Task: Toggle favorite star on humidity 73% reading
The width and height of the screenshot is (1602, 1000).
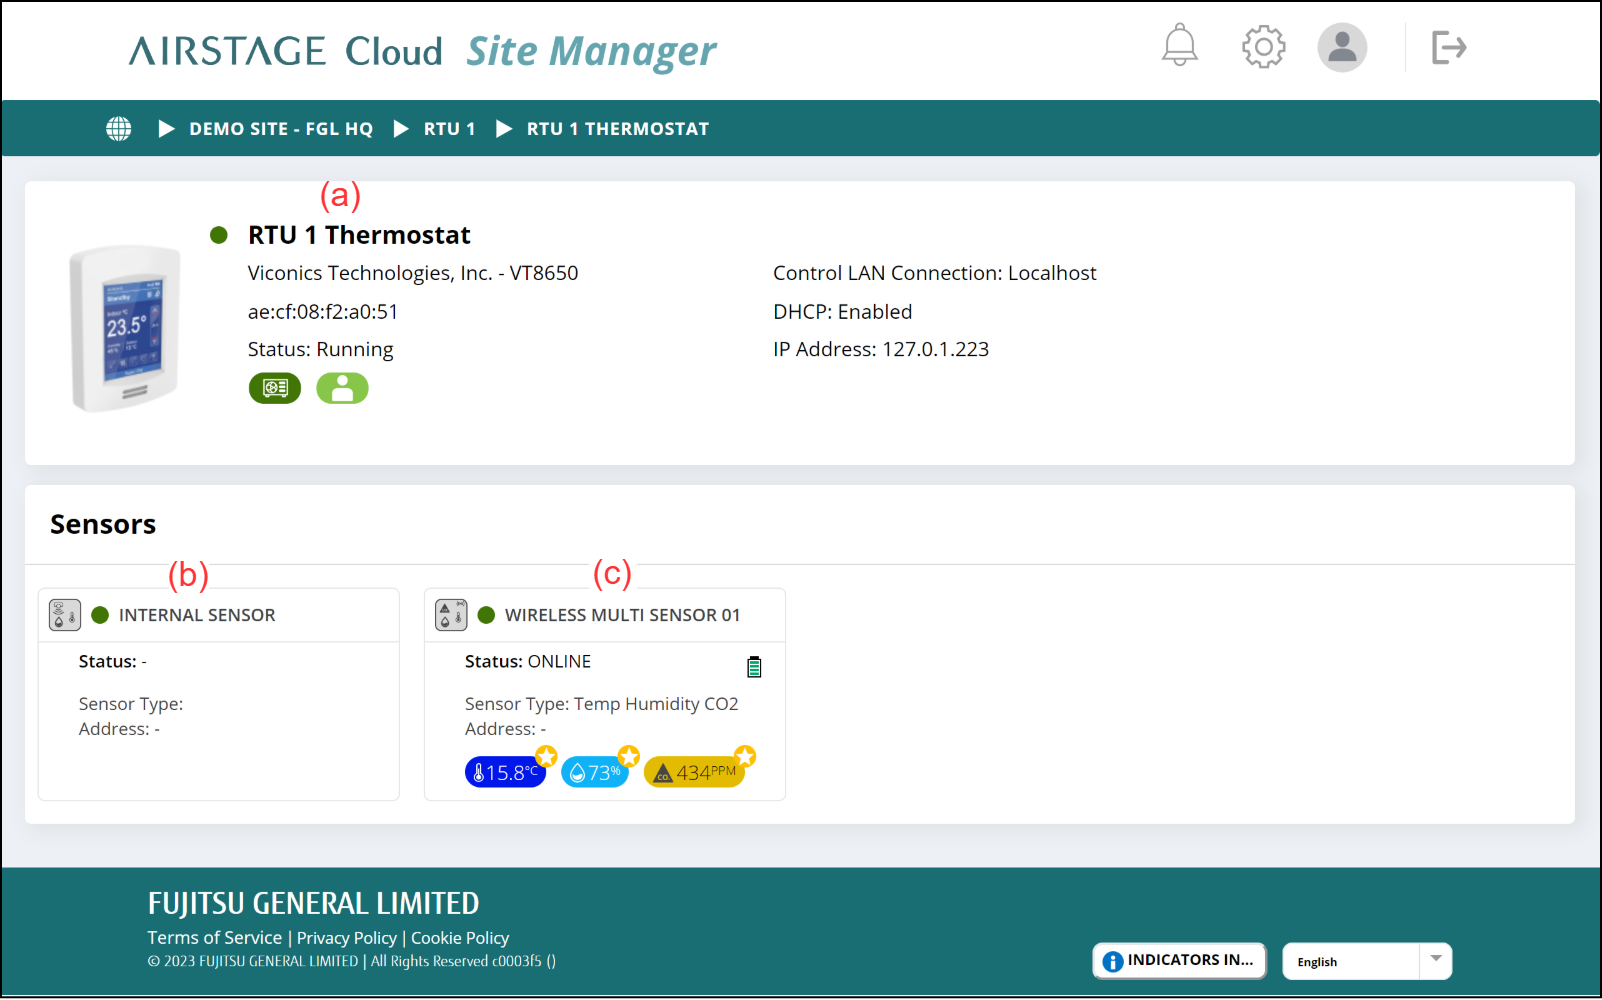Action: [628, 756]
